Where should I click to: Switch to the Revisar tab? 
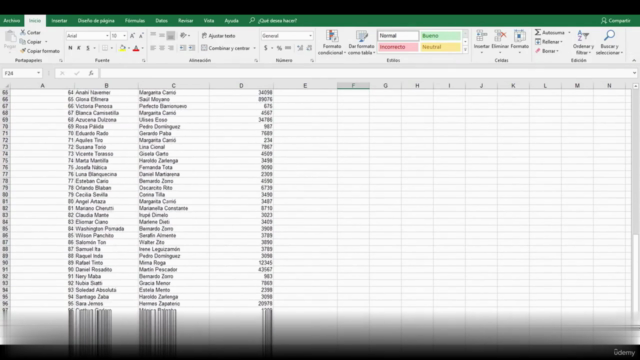pyautogui.click(x=185, y=20)
